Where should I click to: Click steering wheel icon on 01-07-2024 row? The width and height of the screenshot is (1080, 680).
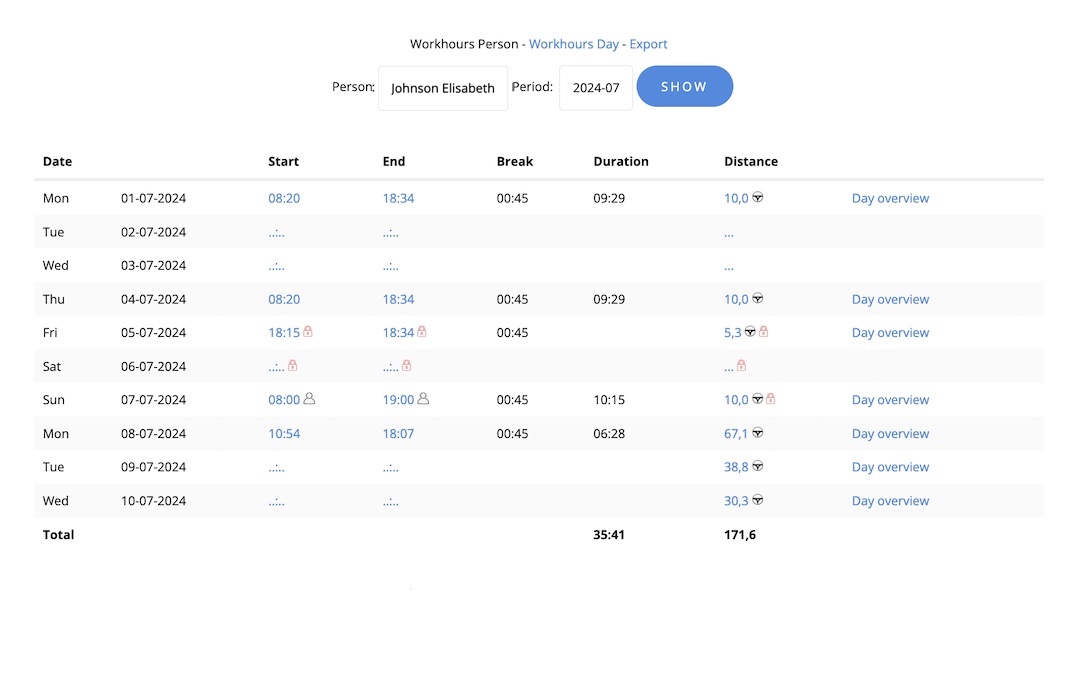point(758,198)
